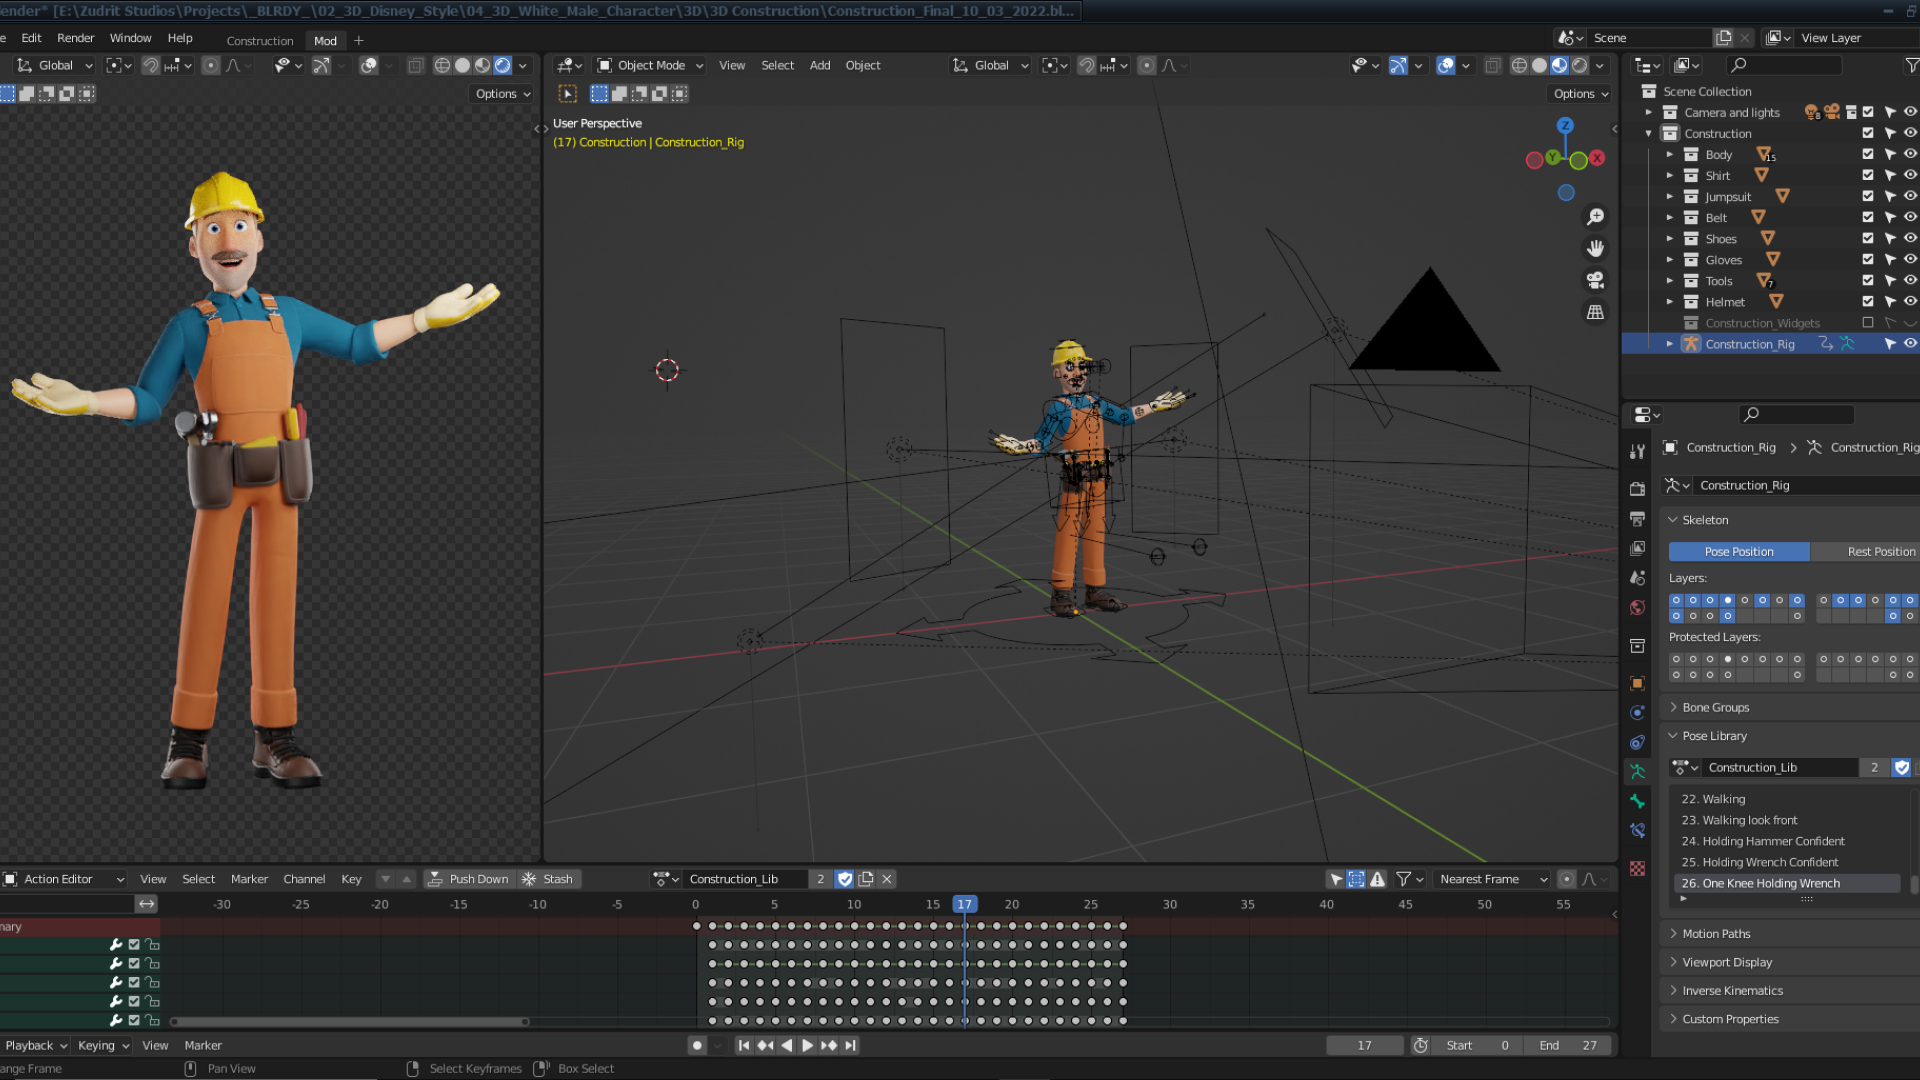Expand the Bone Groups panel
Viewport: 1920px width, 1080px height.
[1715, 707]
